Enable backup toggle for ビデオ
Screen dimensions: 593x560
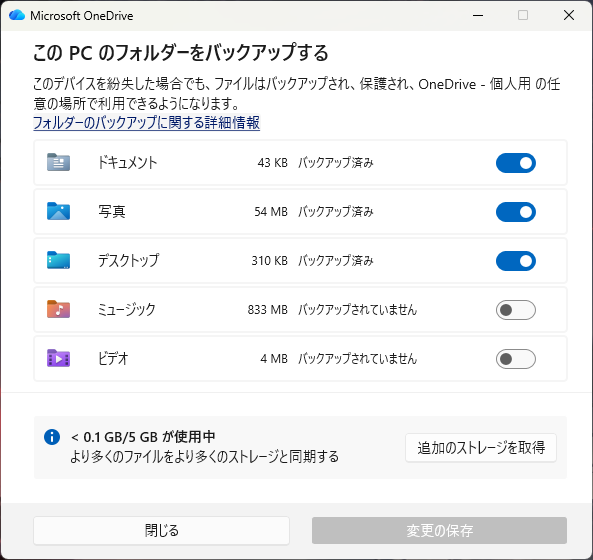coord(515,359)
